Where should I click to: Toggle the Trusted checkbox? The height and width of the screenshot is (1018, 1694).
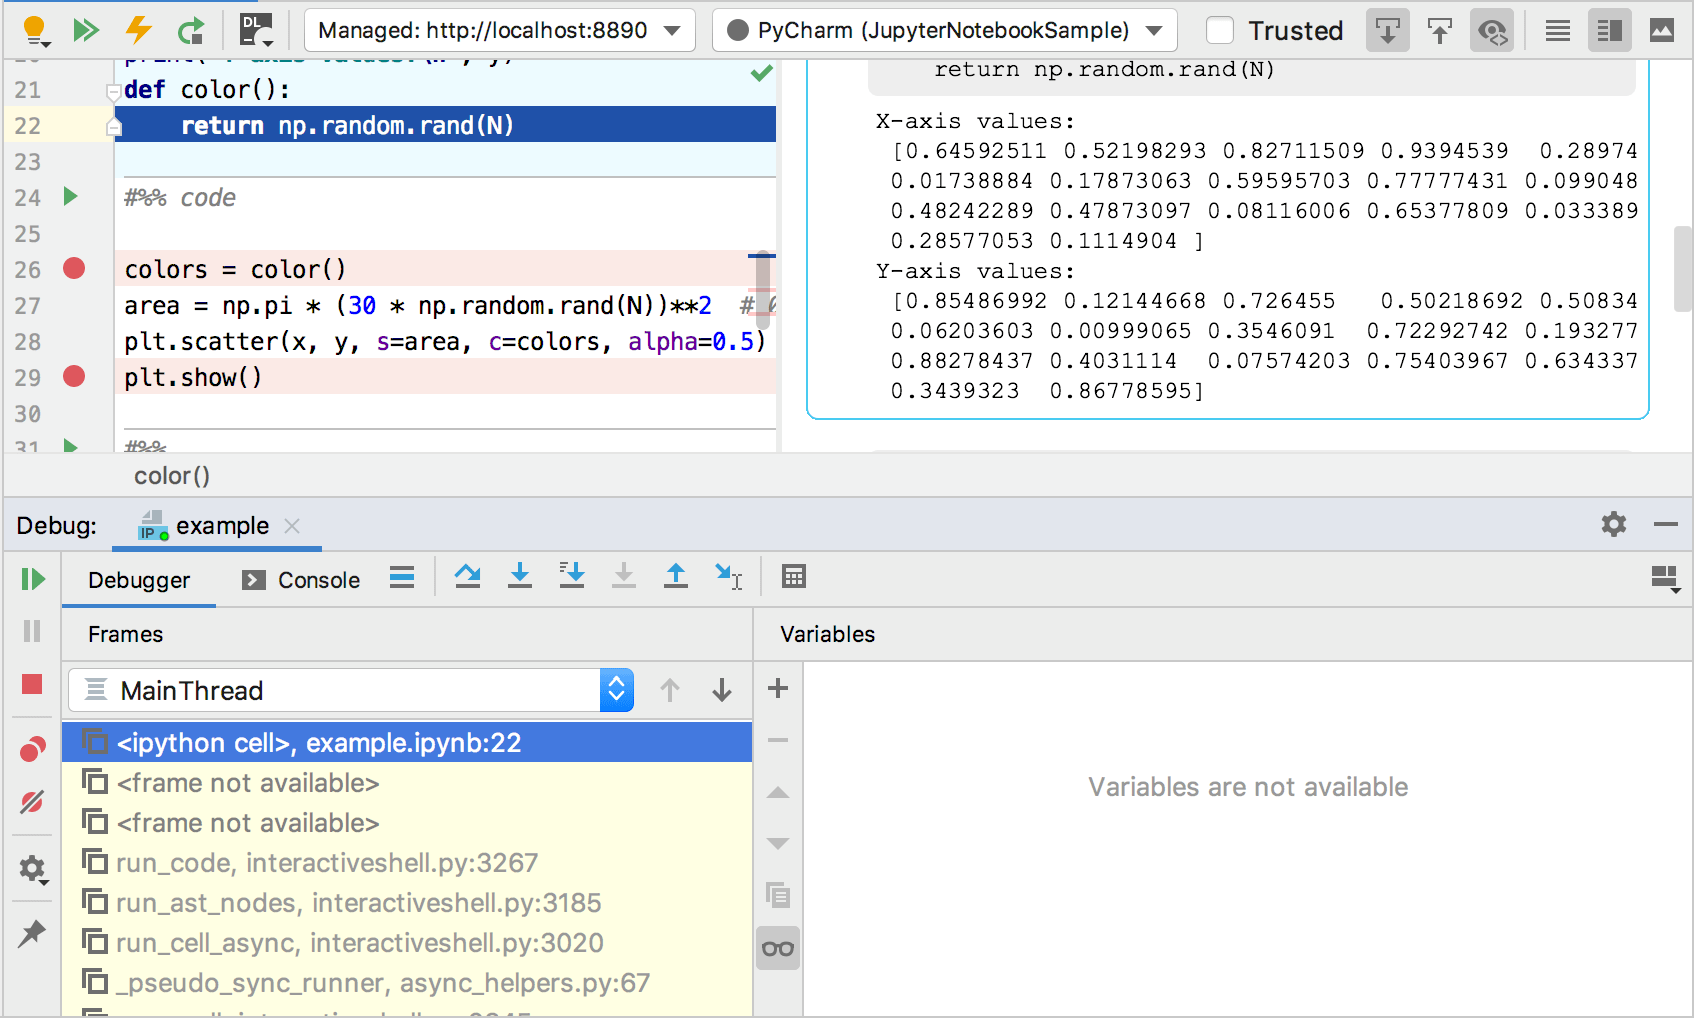[x=1220, y=30]
